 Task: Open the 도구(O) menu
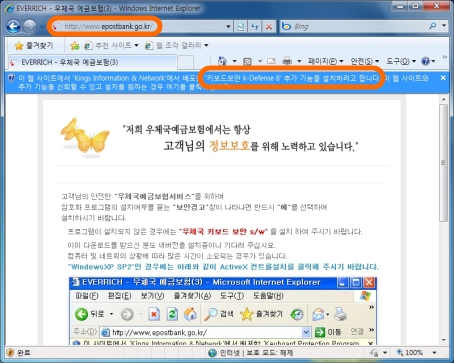click(401, 61)
